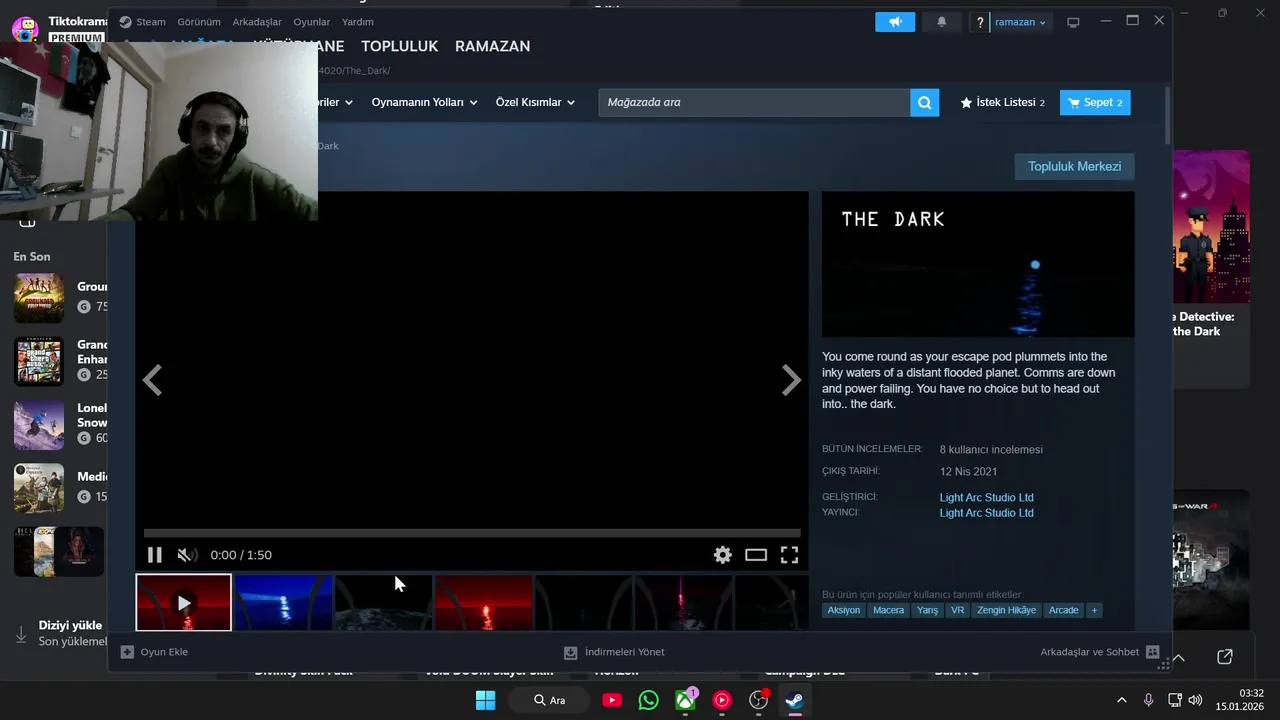Open video settings gear icon
Viewport: 1280px width, 720px height.
coord(723,555)
